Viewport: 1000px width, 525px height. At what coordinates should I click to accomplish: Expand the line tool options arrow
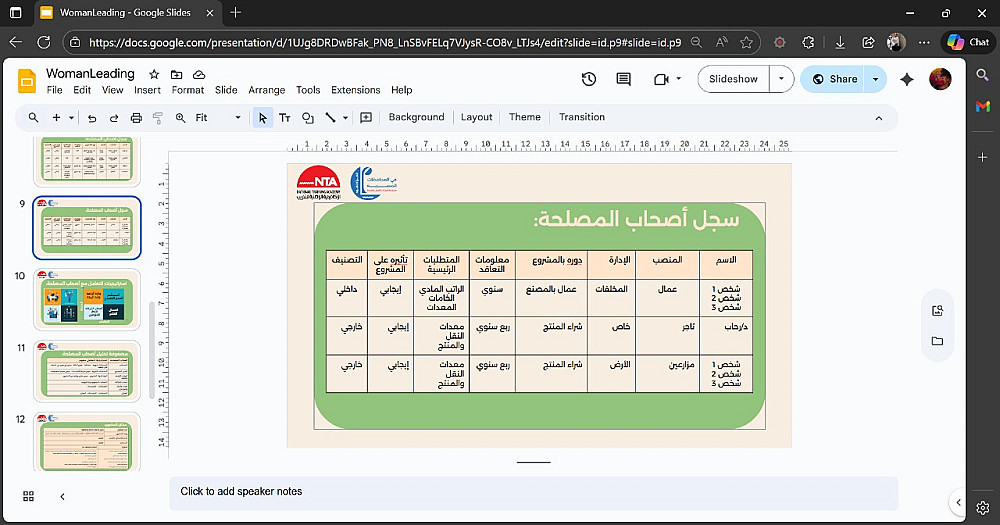pos(345,117)
